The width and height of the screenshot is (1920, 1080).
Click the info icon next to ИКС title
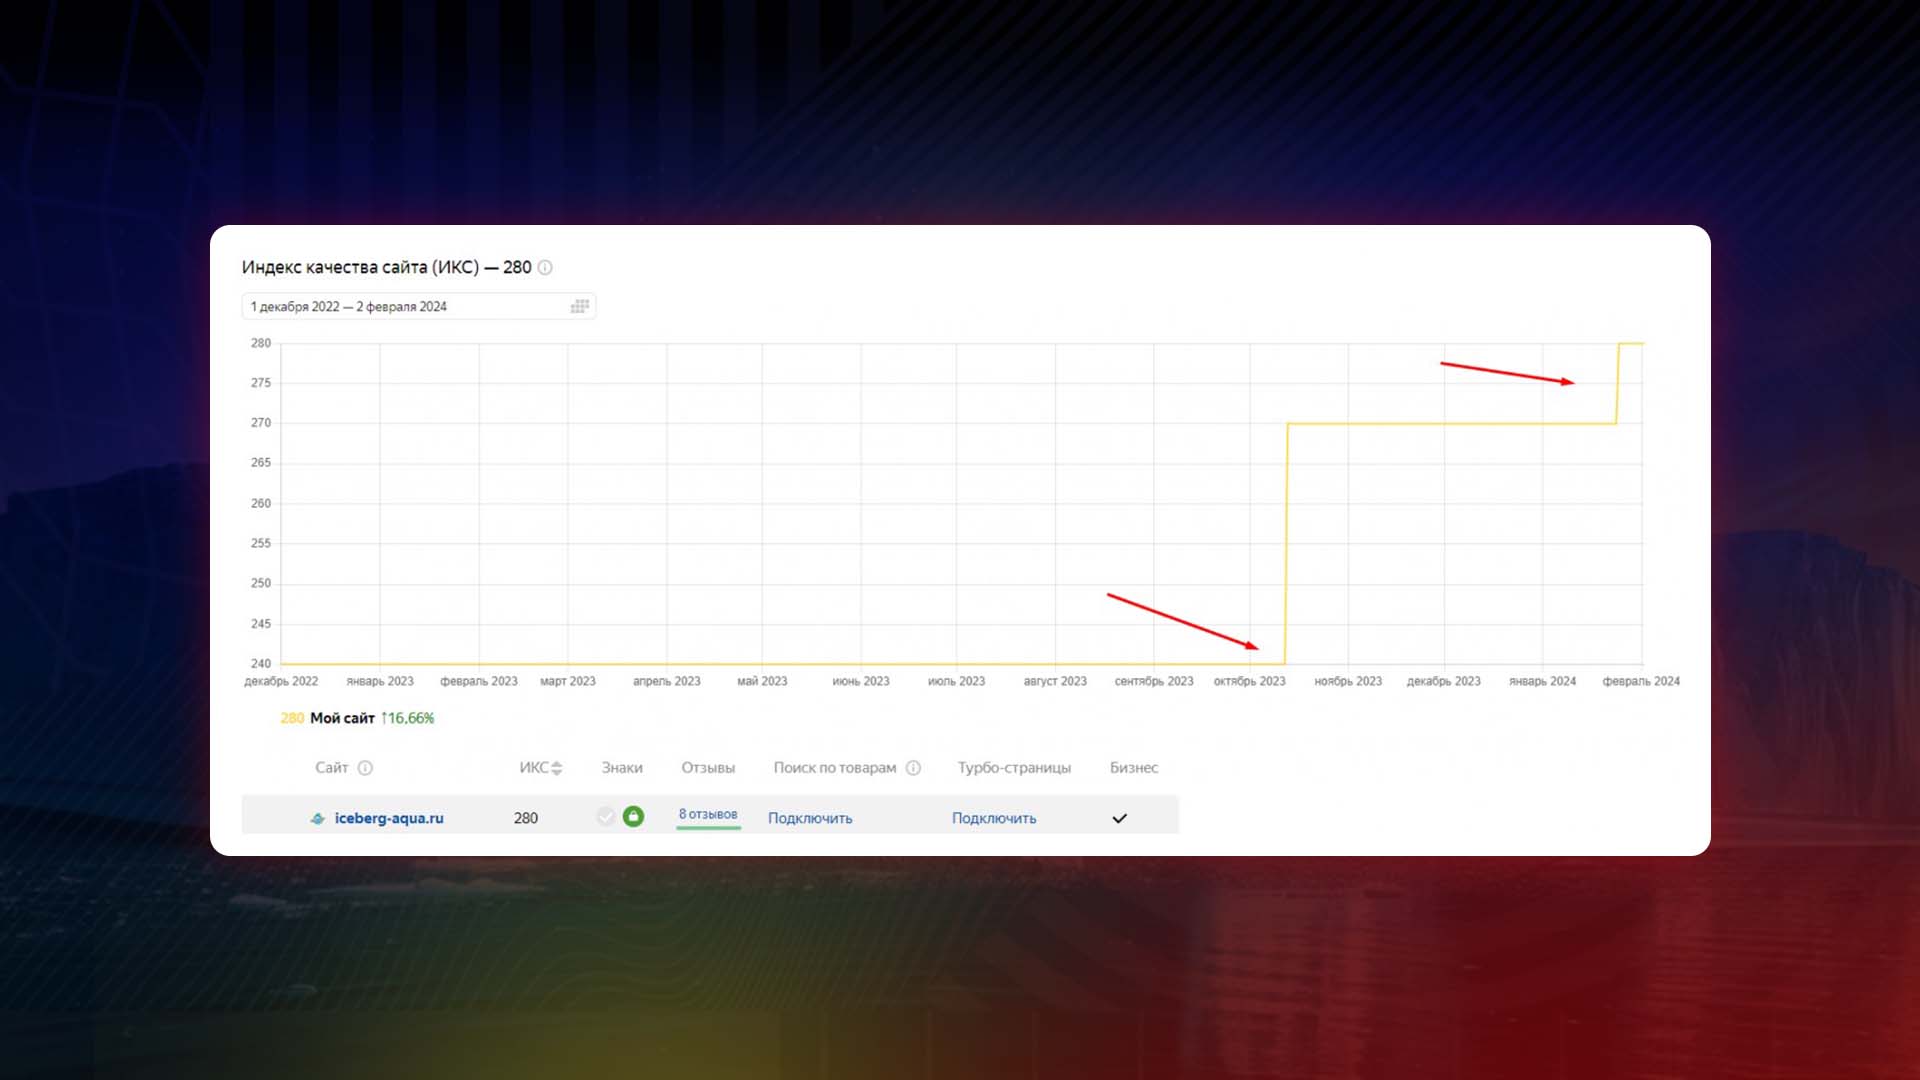tap(545, 267)
